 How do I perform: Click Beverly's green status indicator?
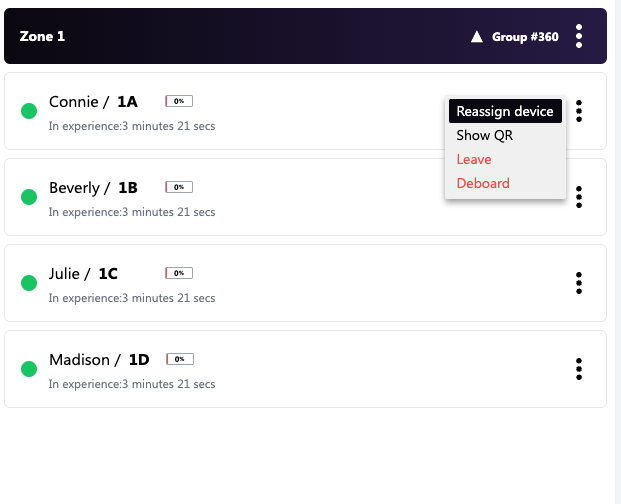point(29,197)
